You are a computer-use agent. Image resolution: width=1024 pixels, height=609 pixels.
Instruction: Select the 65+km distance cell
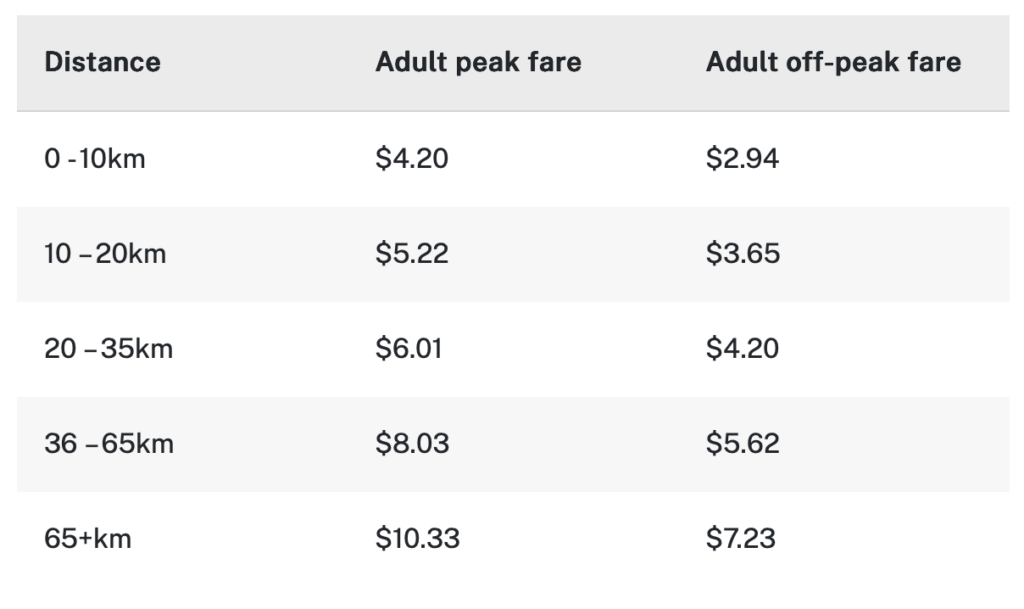(x=88, y=539)
